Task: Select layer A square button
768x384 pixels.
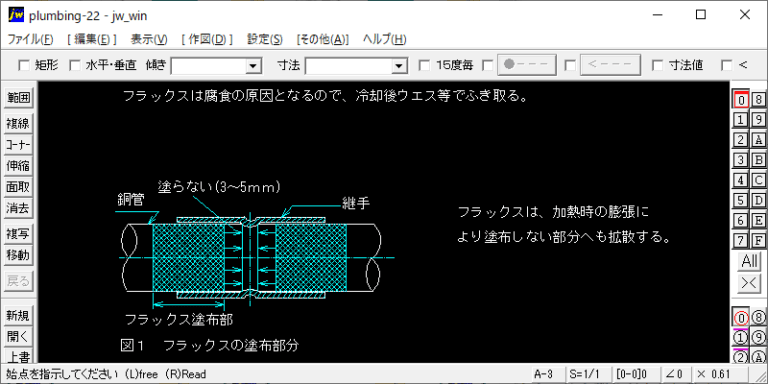Action: coord(758,140)
